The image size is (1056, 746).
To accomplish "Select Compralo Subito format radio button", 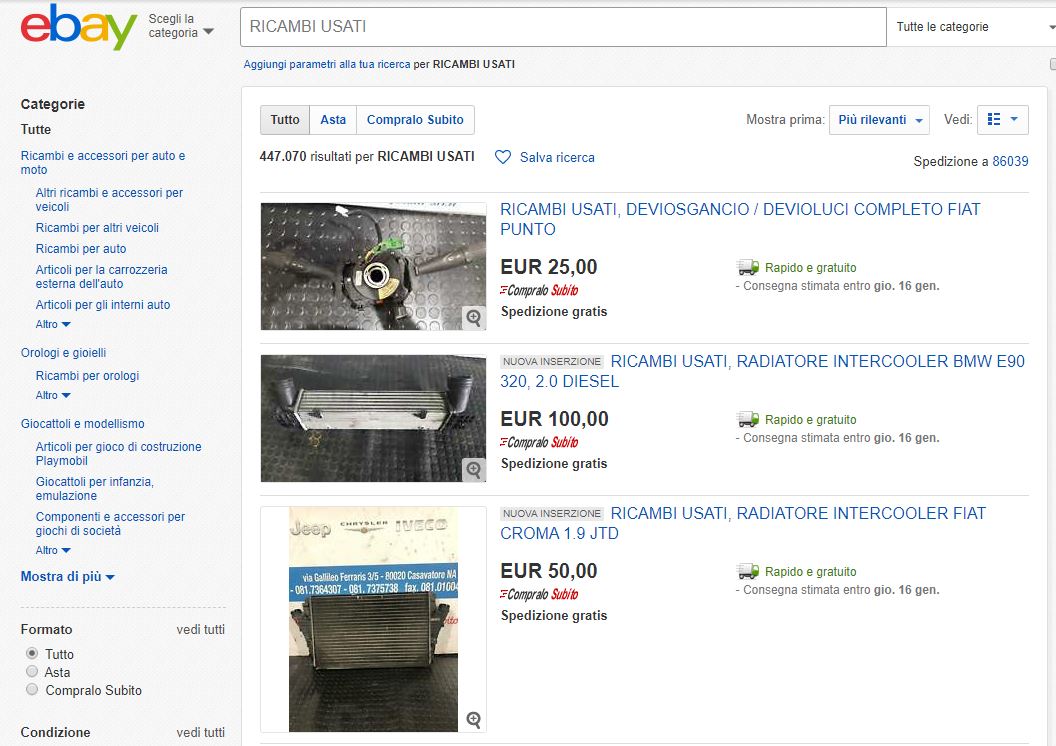I will click(x=32, y=689).
